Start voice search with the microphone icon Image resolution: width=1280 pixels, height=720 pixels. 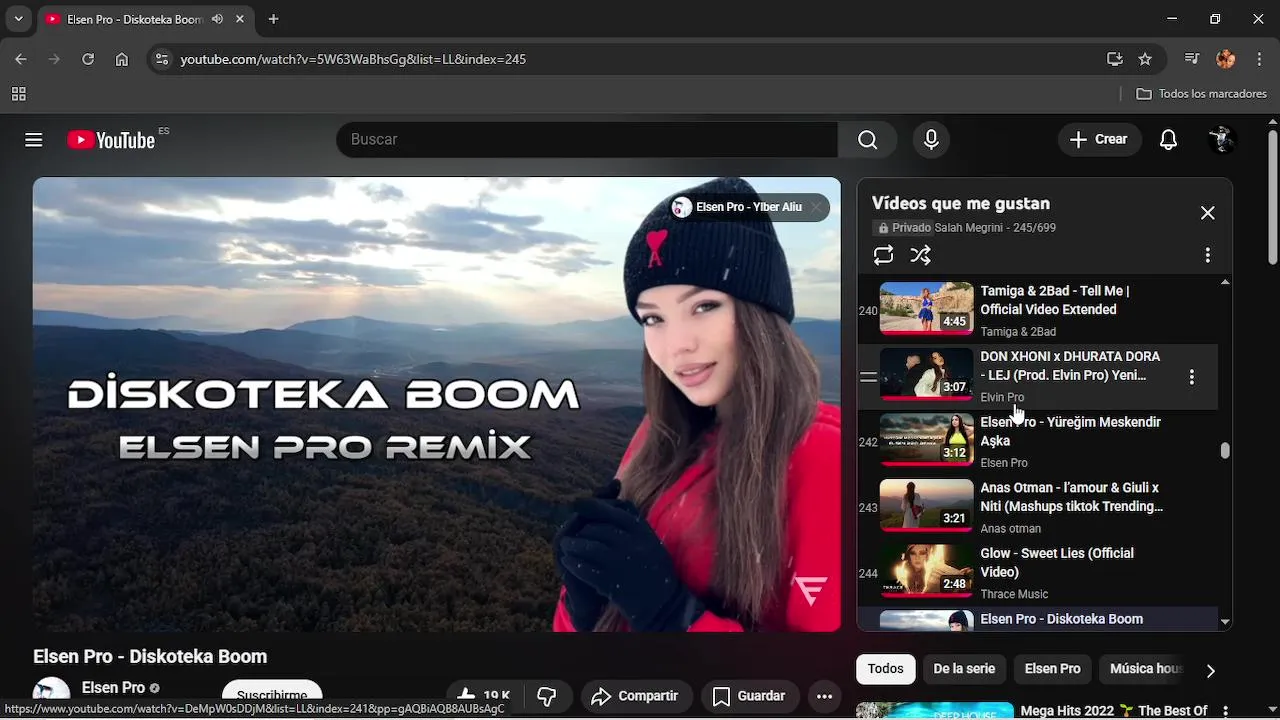coord(931,140)
